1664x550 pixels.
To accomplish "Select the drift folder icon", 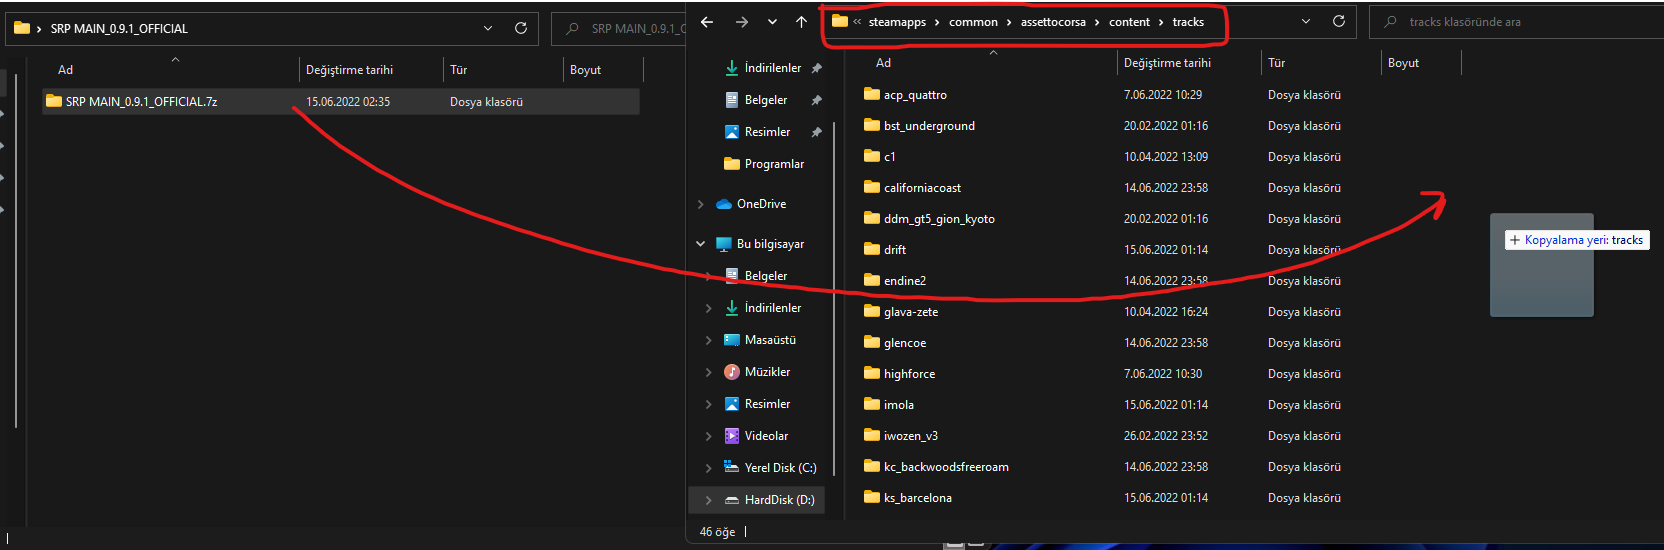I will [x=872, y=249].
